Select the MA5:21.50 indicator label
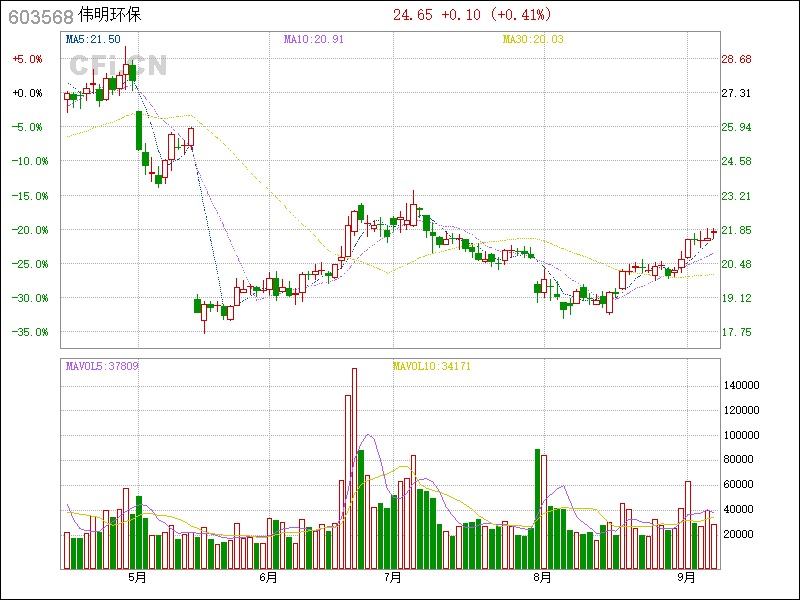This screenshot has height=600, width=800. coord(93,39)
